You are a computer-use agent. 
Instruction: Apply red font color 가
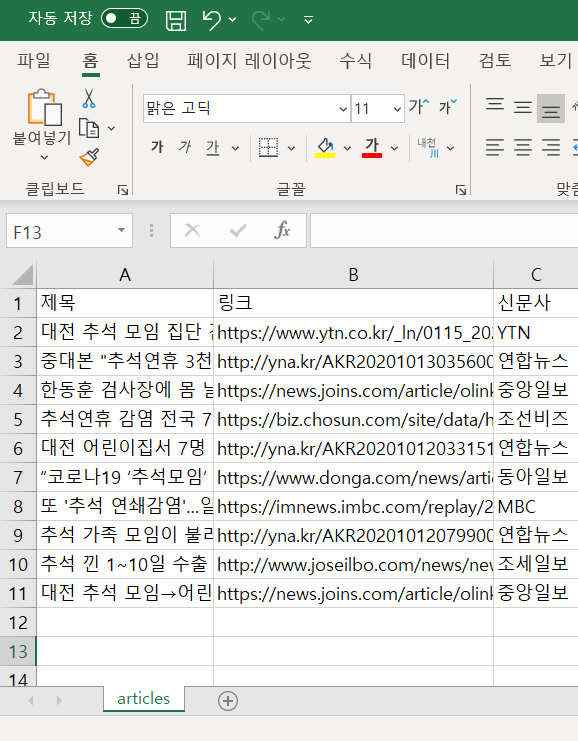click(x=372, y=147)
